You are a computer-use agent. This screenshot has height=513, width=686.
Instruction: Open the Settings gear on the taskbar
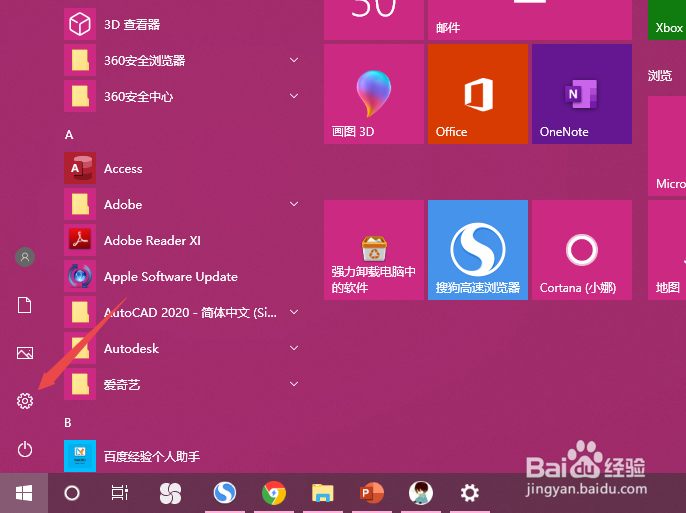point(470,493)
